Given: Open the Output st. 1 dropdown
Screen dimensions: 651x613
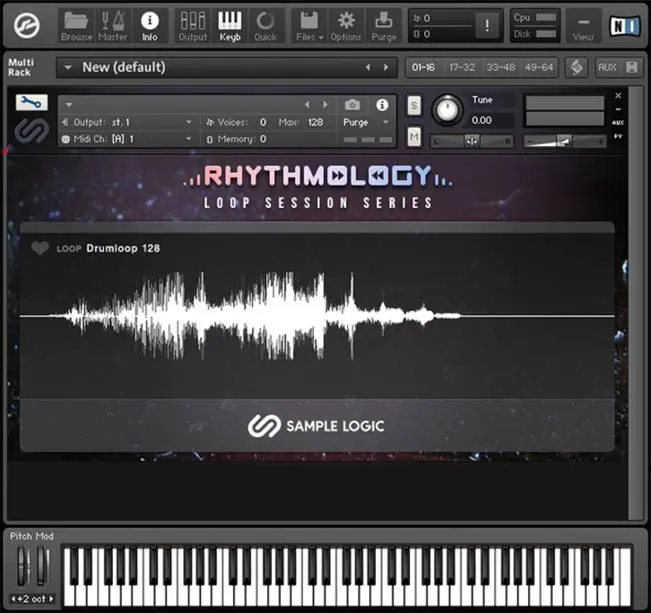Looking at the screenshot, I should click(x=127, y=122).
